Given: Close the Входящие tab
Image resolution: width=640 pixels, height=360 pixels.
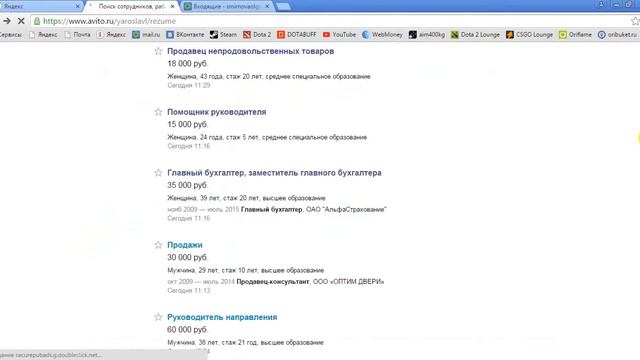Looking at the screenshot, I should coord(267,7).
